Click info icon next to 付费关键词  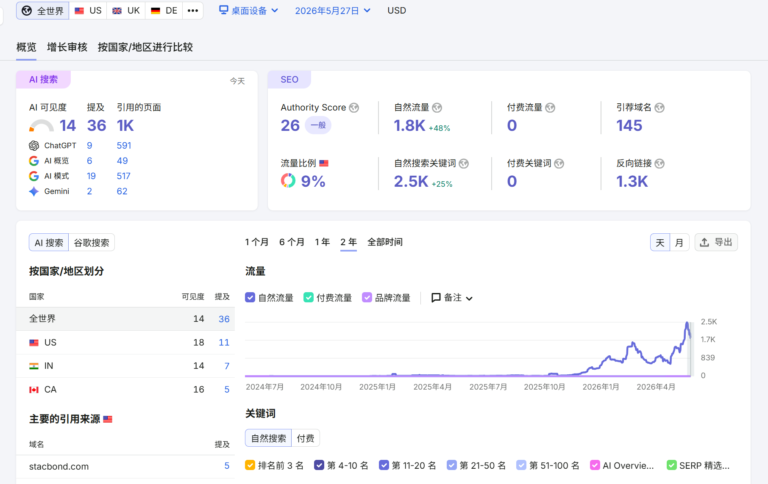pos(559,164)
